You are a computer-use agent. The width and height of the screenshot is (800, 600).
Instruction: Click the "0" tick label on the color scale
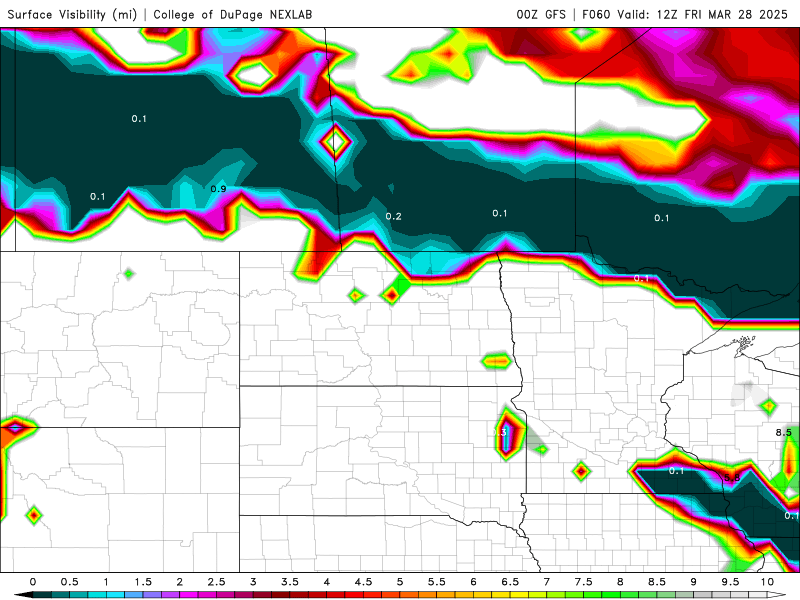pyautogui.click(x=33, y=582)
